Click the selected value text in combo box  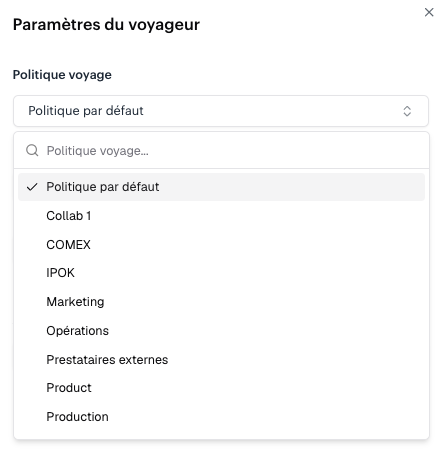(x=86, y=111)
